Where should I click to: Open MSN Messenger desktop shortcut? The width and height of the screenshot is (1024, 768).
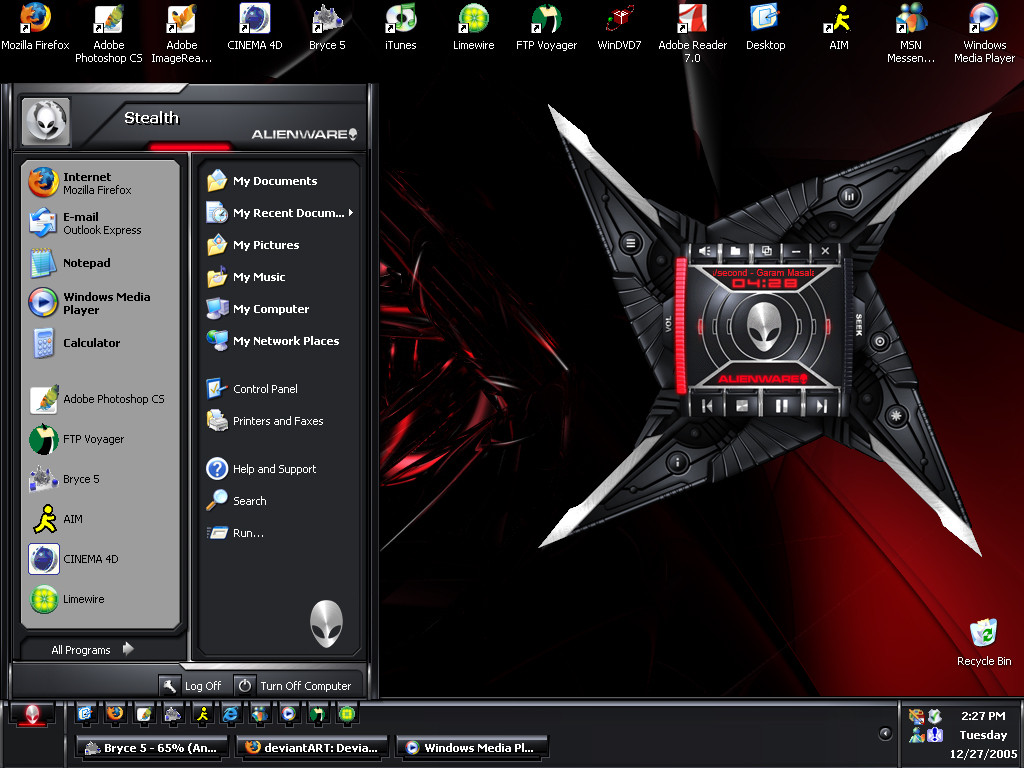tap(911, 33)
